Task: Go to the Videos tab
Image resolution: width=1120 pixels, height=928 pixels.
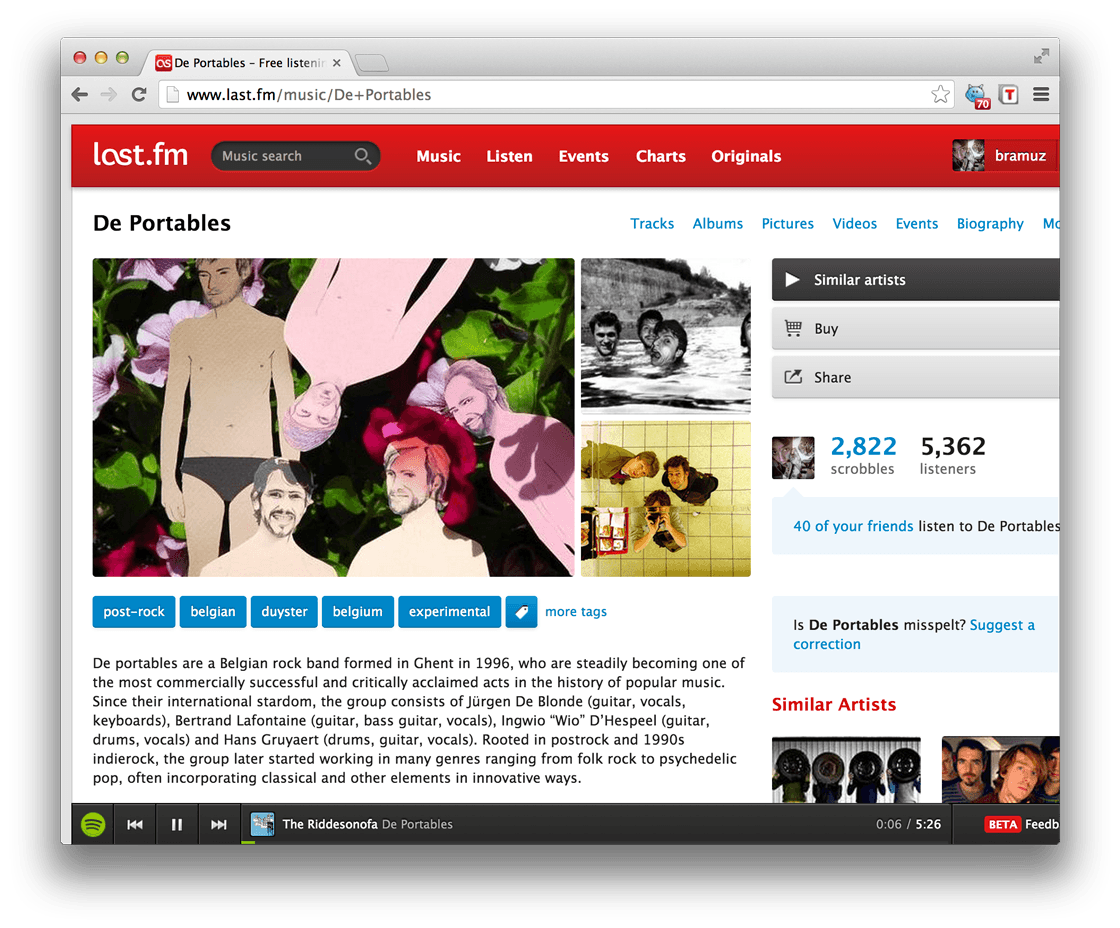Action: click(855, 224)
